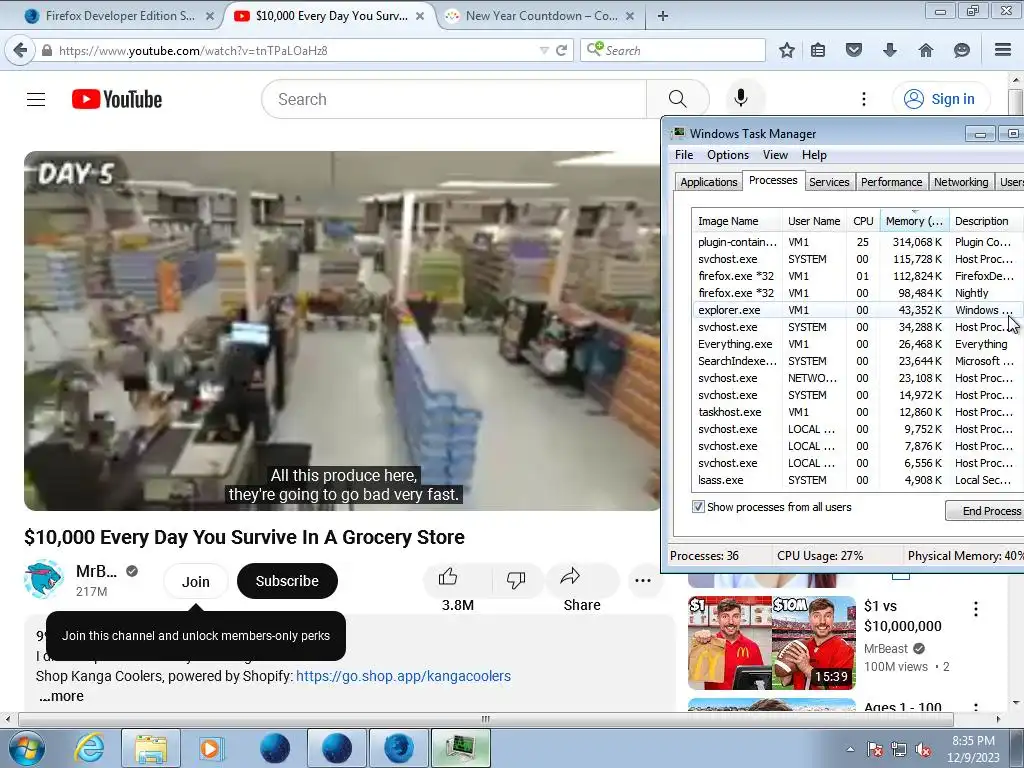Image resolution: width=1024 pixels, height=768 pixels.
Task: Expand description with ...more
Action: point(61,696)
